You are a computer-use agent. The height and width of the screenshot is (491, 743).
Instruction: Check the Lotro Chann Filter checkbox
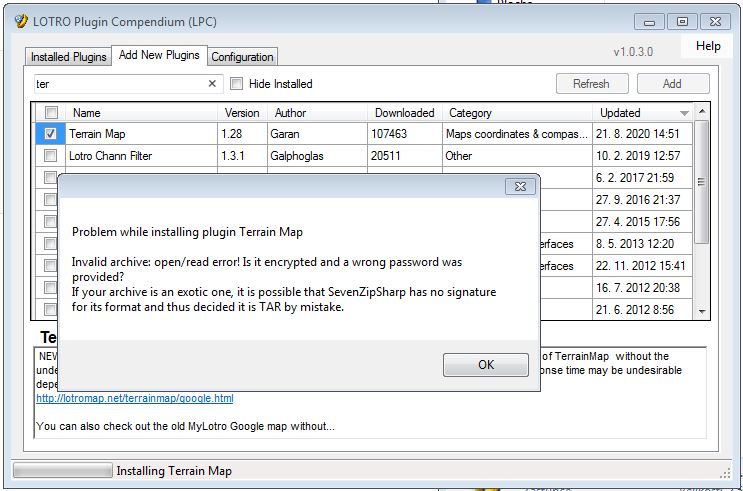point(50,155)
